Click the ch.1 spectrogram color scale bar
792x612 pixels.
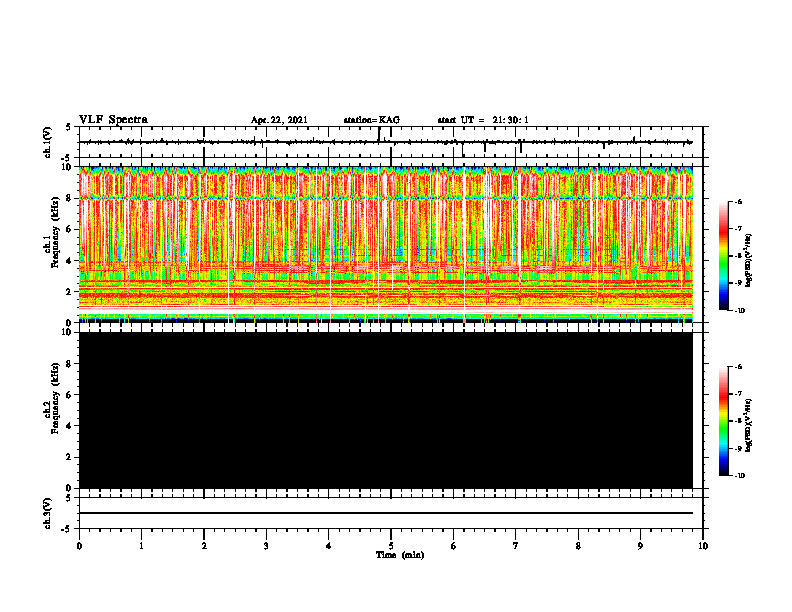pyautogui.click(x=723, y=256)
